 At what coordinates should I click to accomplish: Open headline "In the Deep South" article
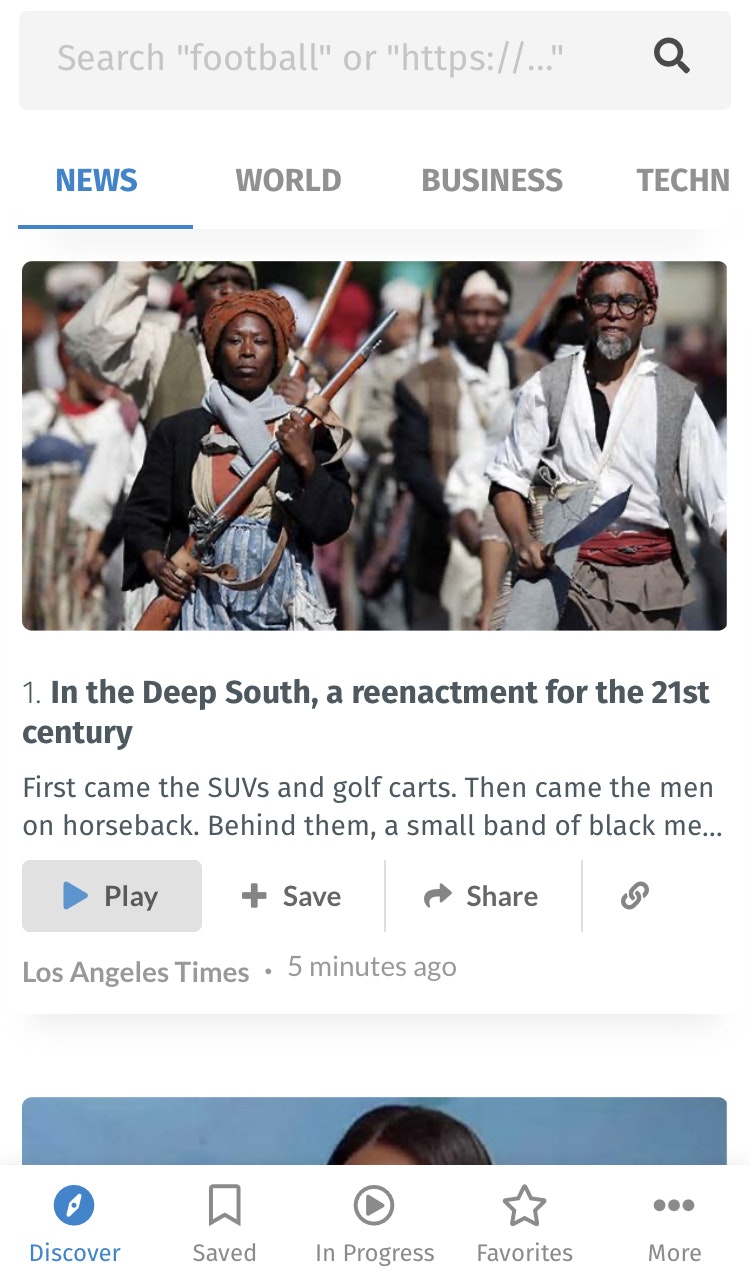click(x=366, y=712)
